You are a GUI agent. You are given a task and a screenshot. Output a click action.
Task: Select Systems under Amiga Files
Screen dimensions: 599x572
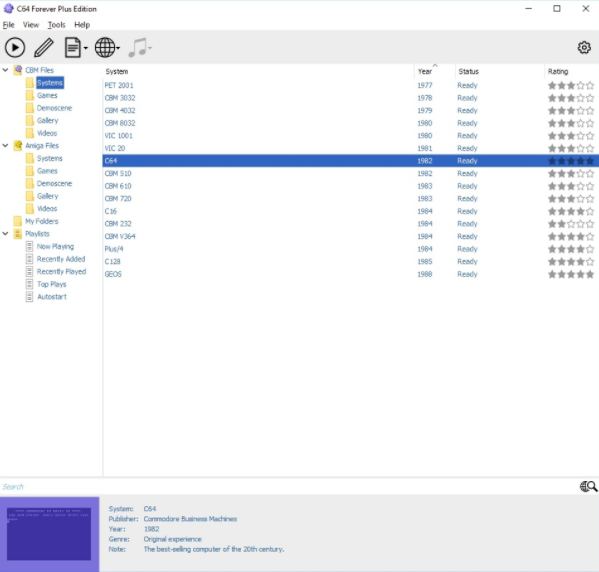(50, 158)
